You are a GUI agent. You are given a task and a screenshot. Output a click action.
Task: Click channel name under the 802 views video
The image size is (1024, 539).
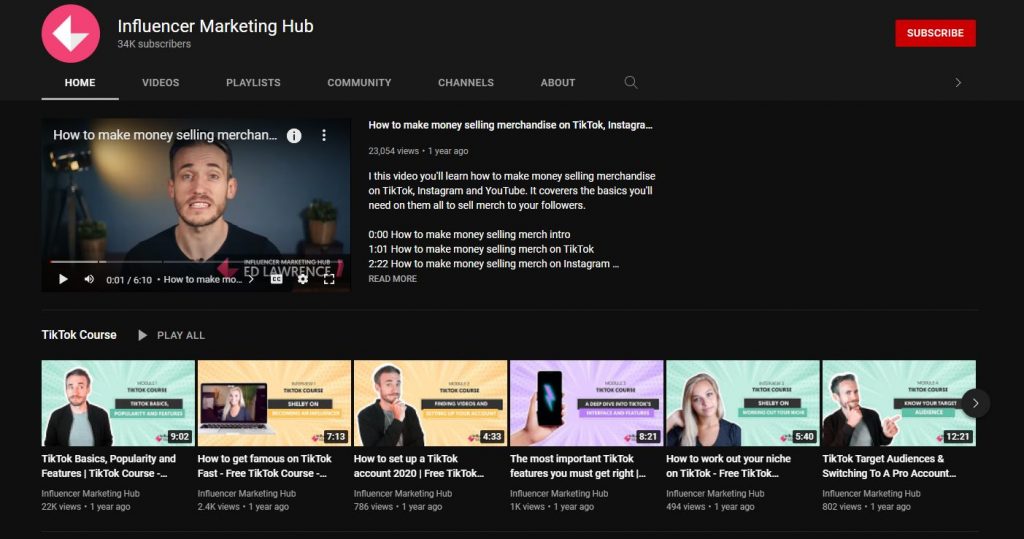tap(871, 493)
